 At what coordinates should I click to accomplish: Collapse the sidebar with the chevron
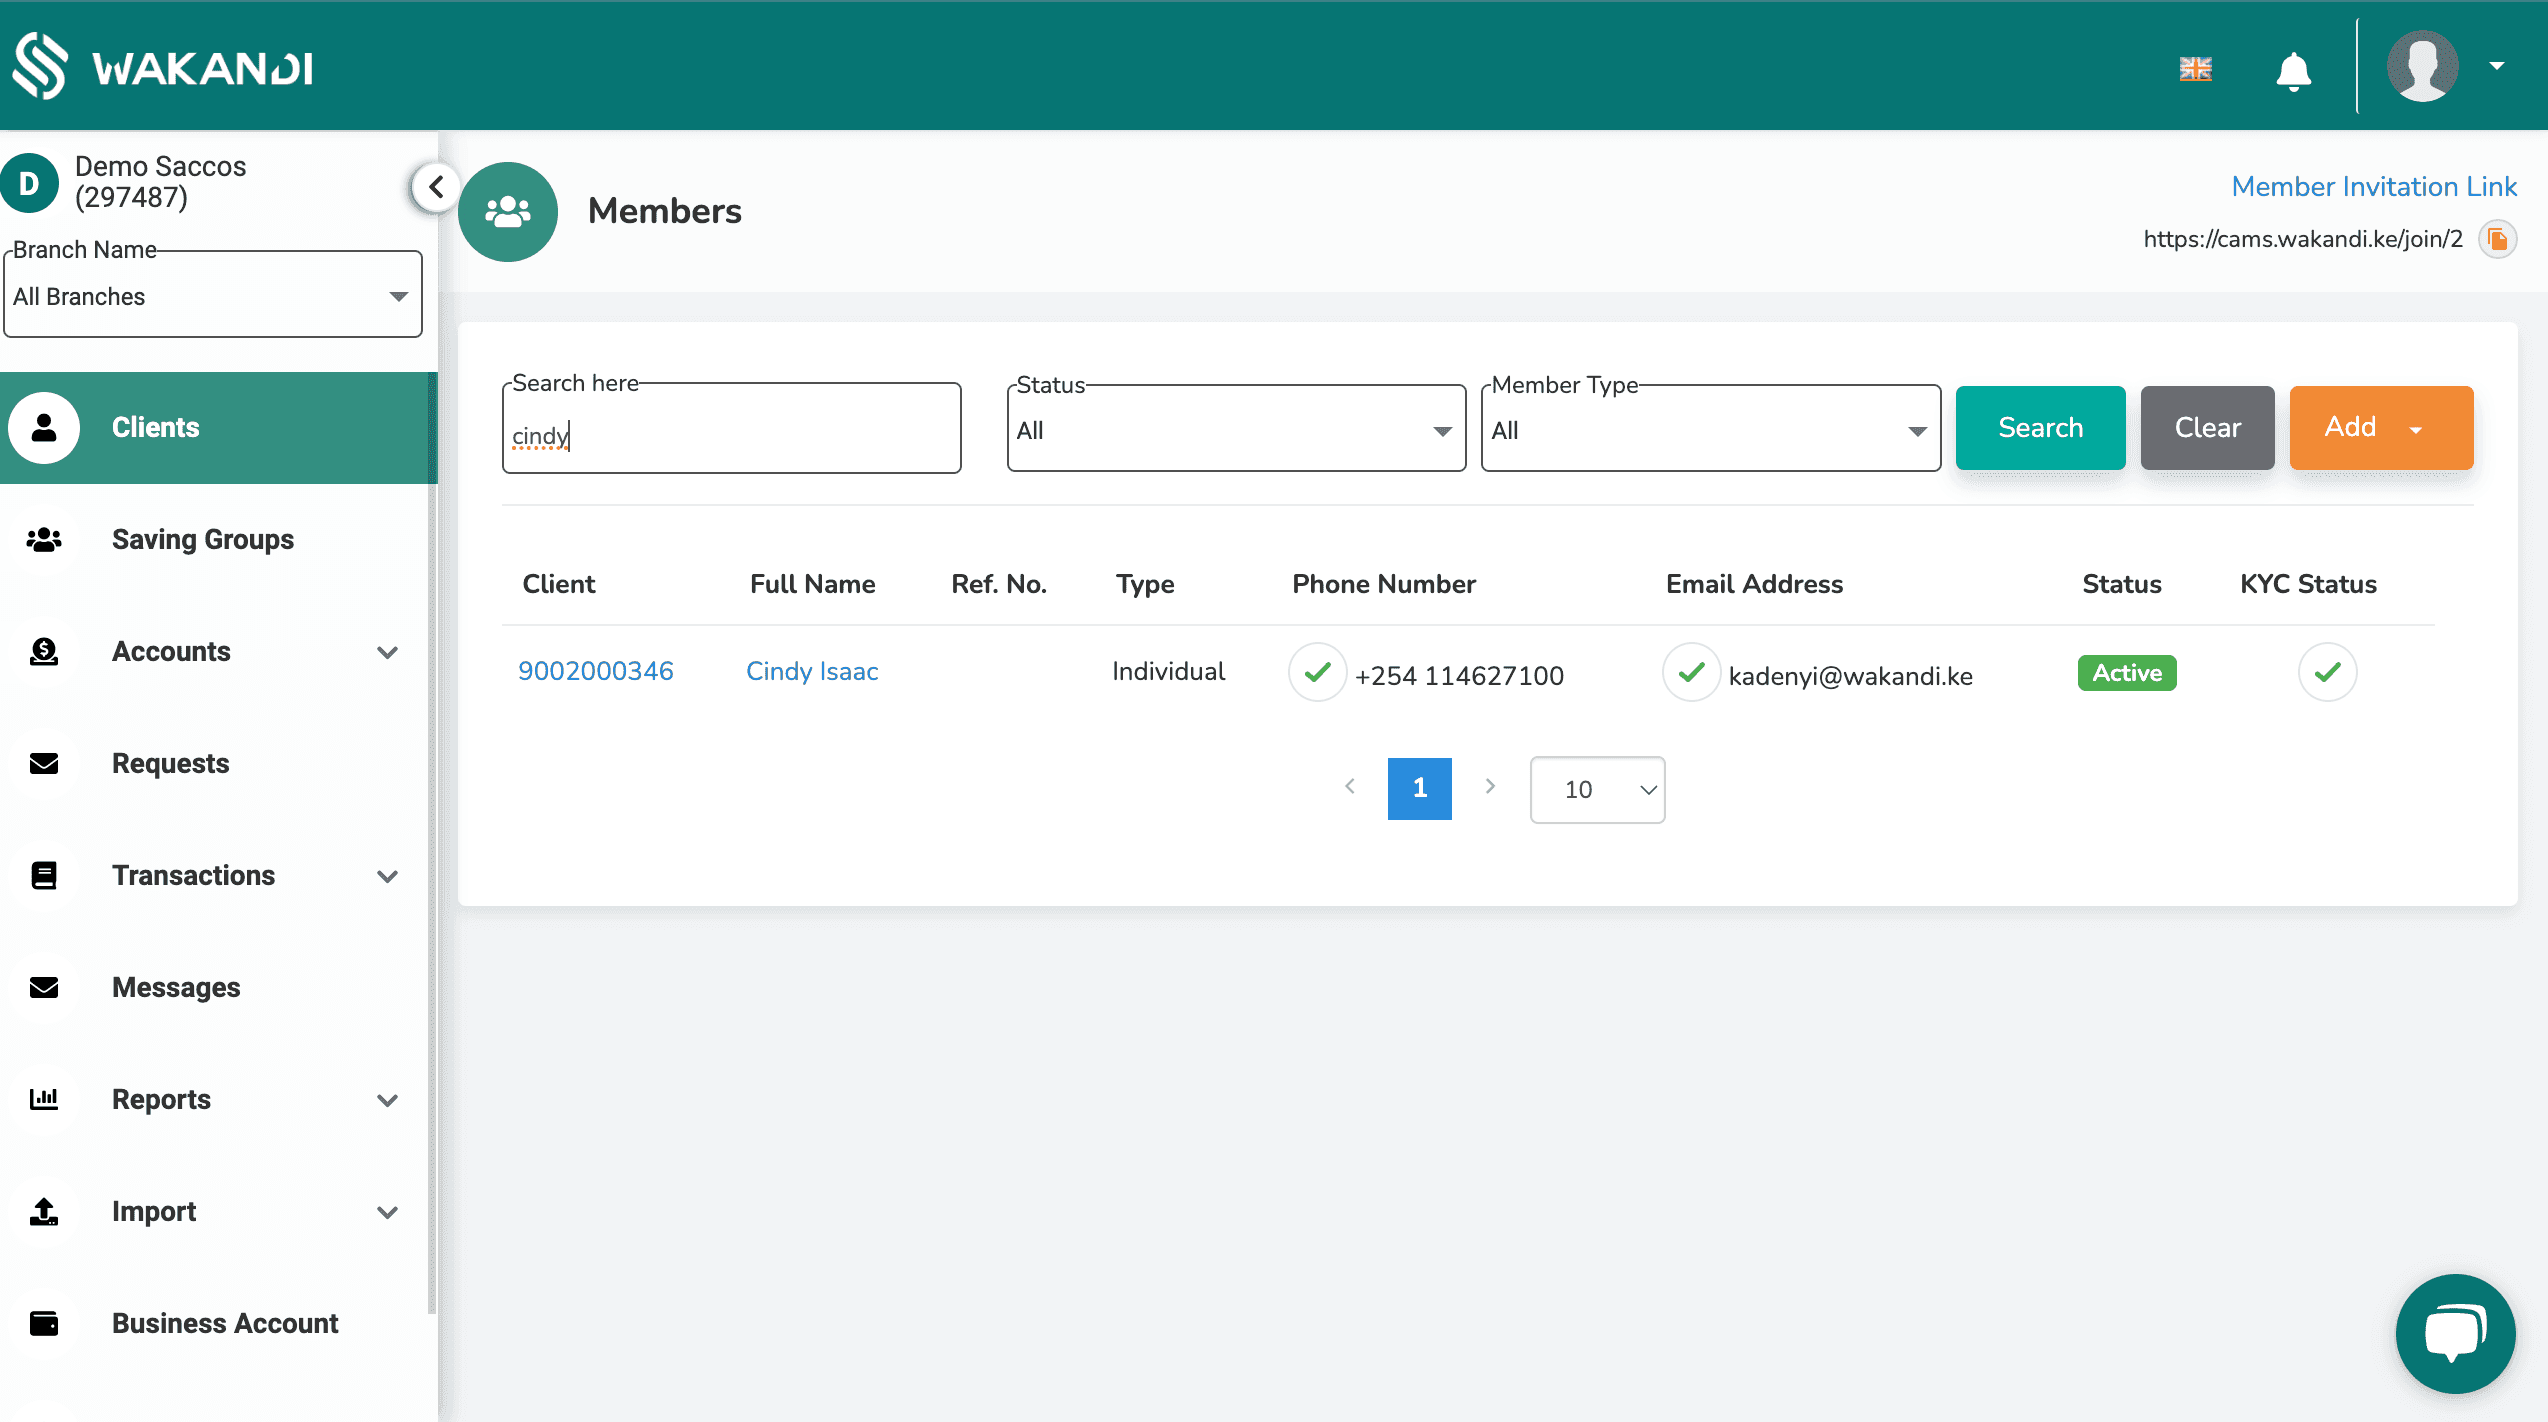point(436,186)
